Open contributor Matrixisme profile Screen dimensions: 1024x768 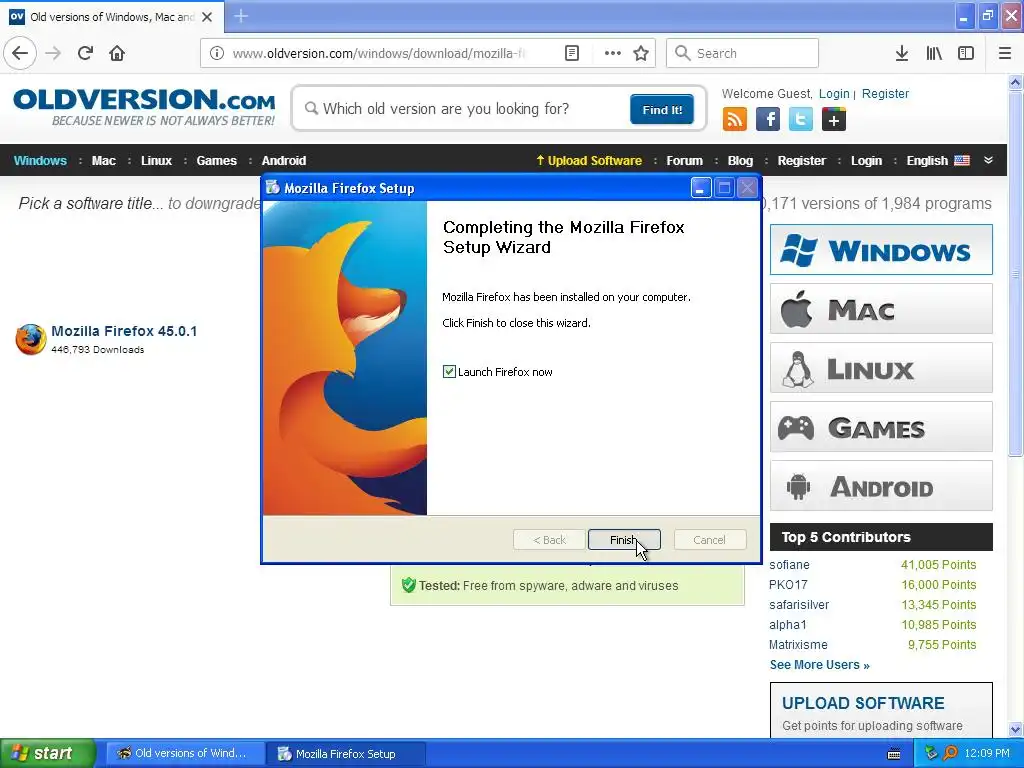798,645
